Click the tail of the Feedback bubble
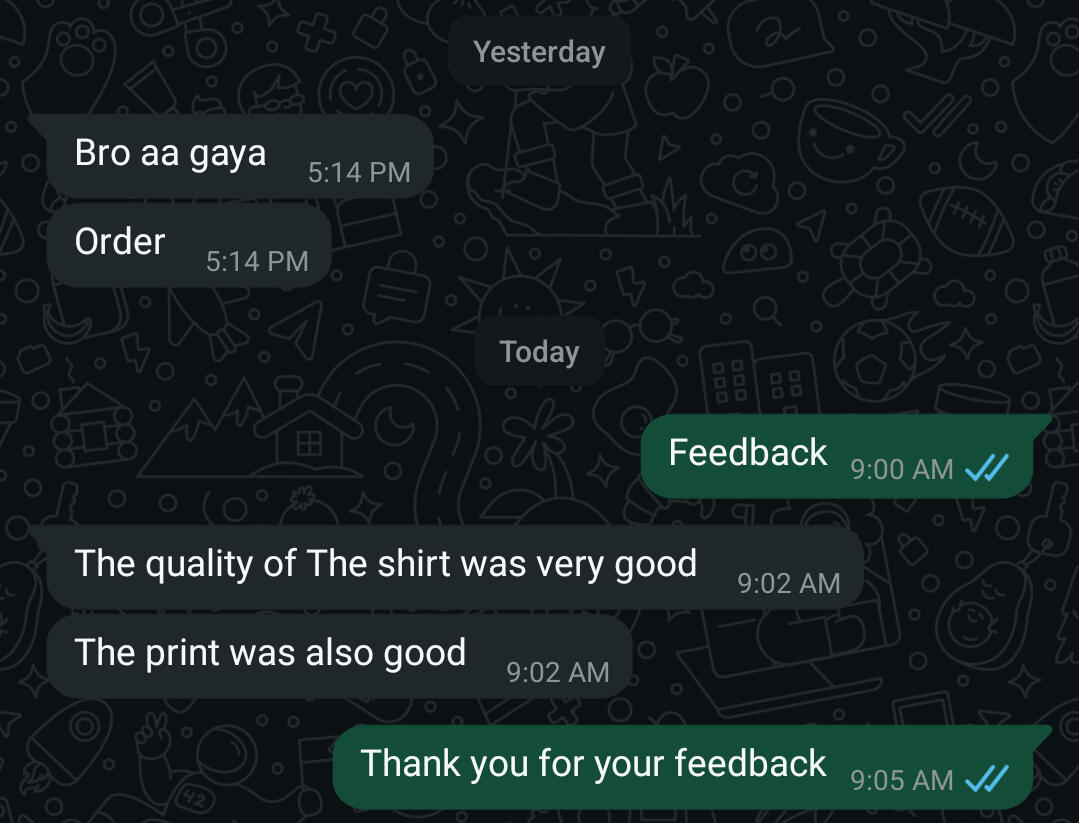1079x823 pixels. 1041,424
